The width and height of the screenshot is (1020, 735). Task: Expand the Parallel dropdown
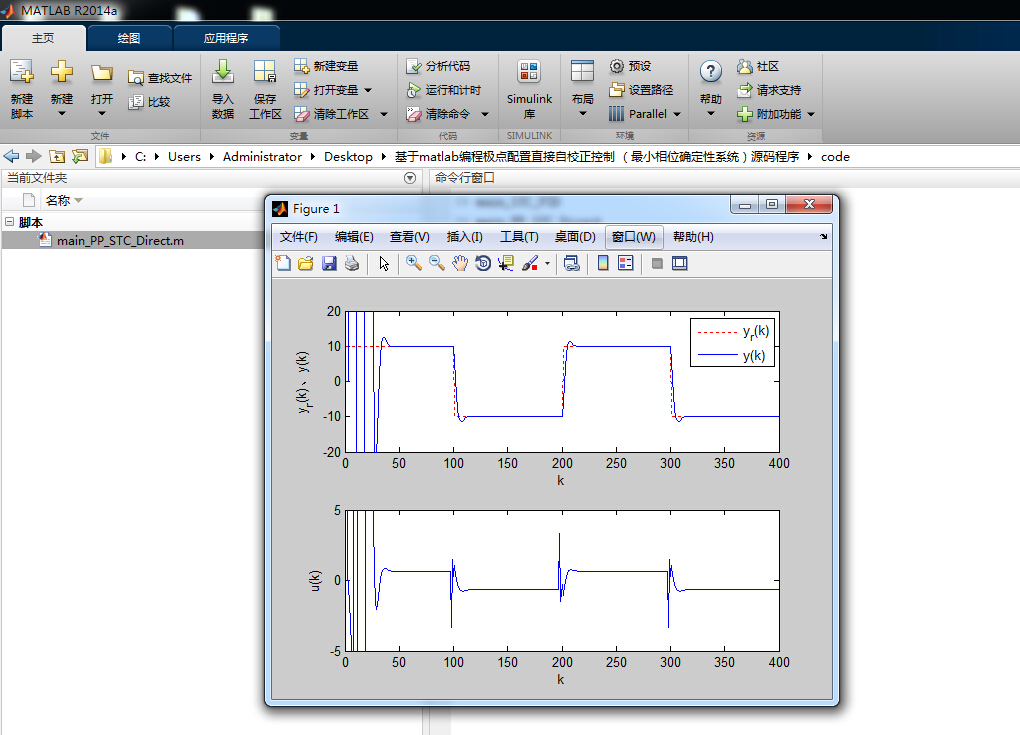pyautogui.click(x=677, y=114)
